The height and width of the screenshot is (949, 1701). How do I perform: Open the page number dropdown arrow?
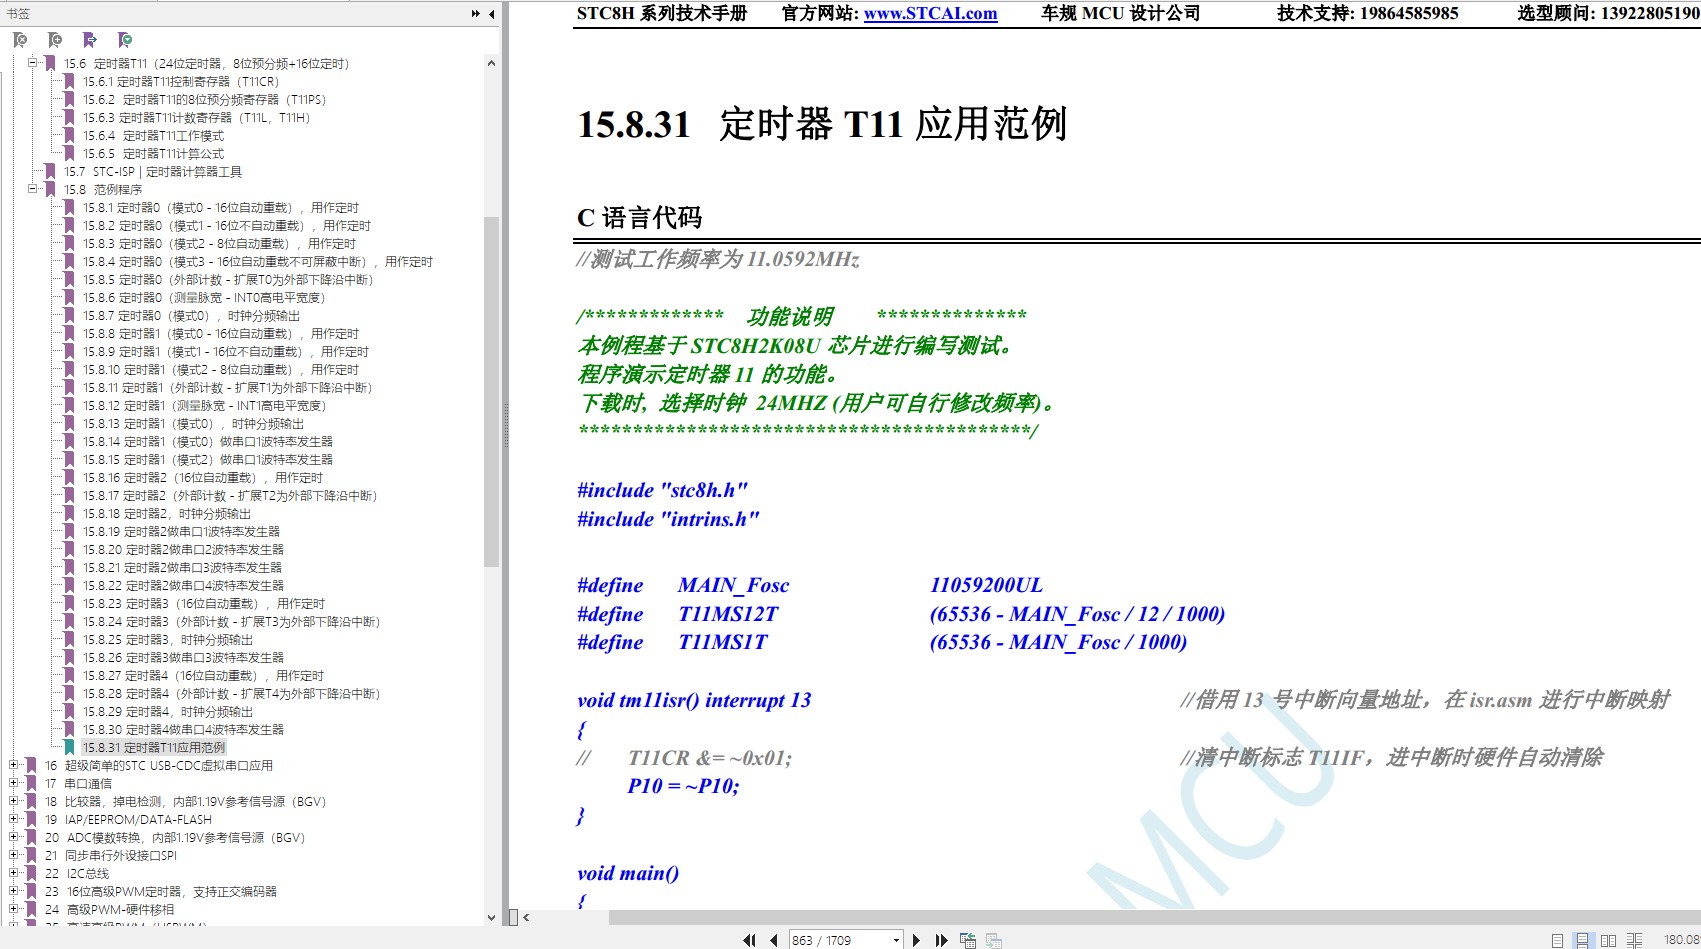pos(895,941)
